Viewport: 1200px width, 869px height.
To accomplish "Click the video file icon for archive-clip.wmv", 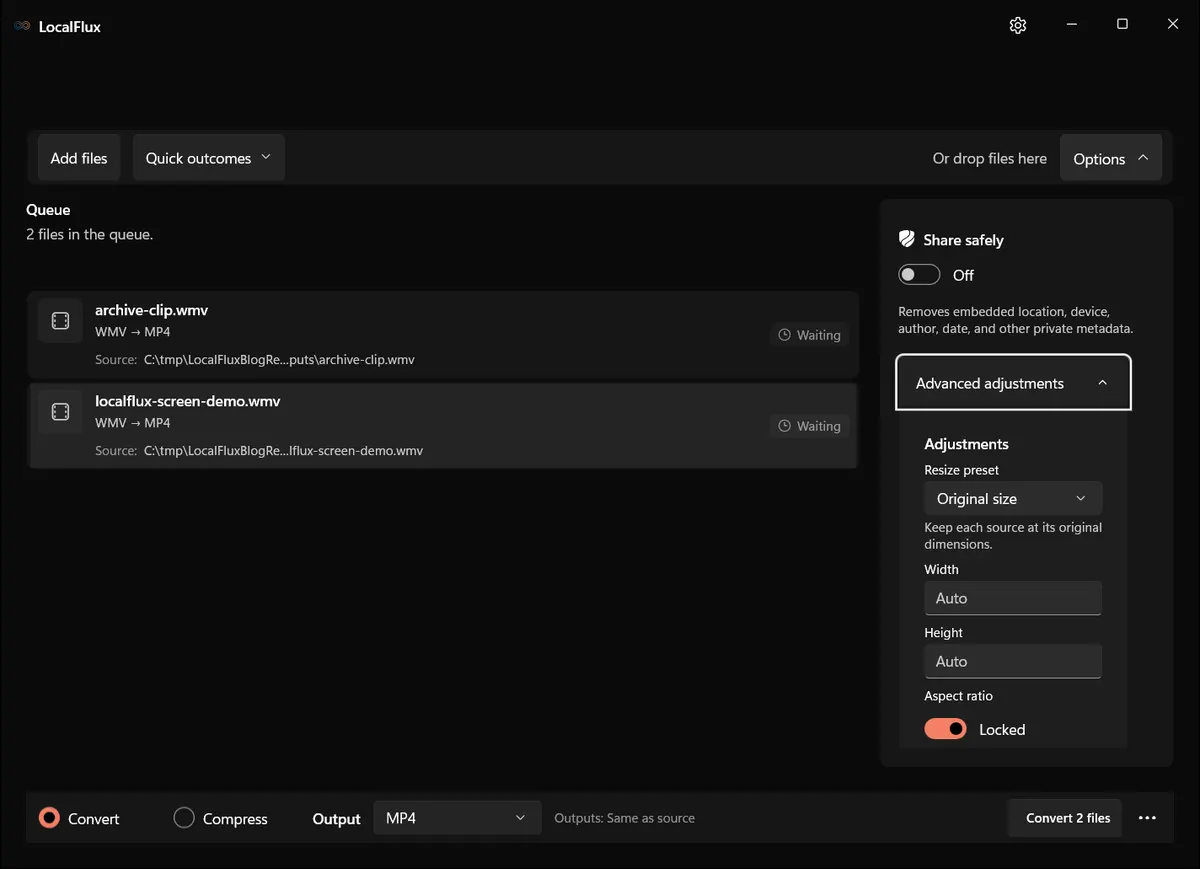I will pos(60,321).
